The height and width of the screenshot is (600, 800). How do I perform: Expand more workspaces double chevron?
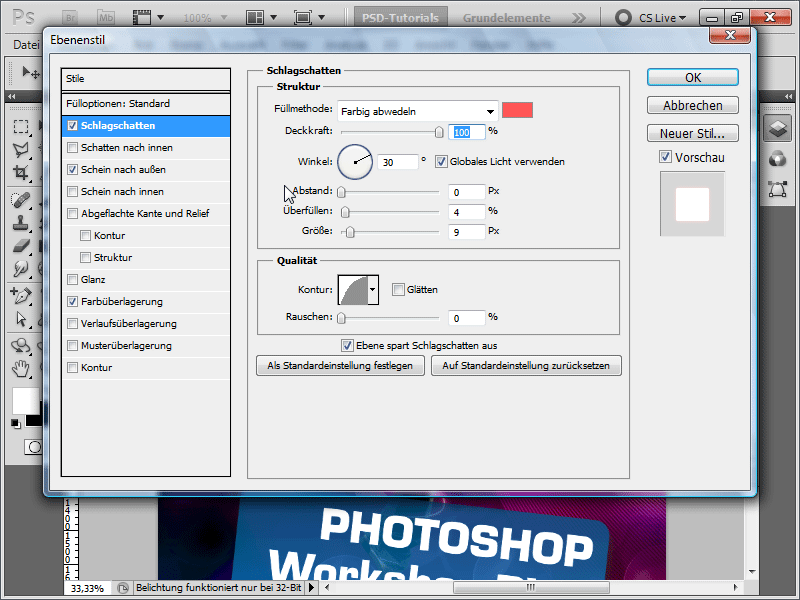579,18
